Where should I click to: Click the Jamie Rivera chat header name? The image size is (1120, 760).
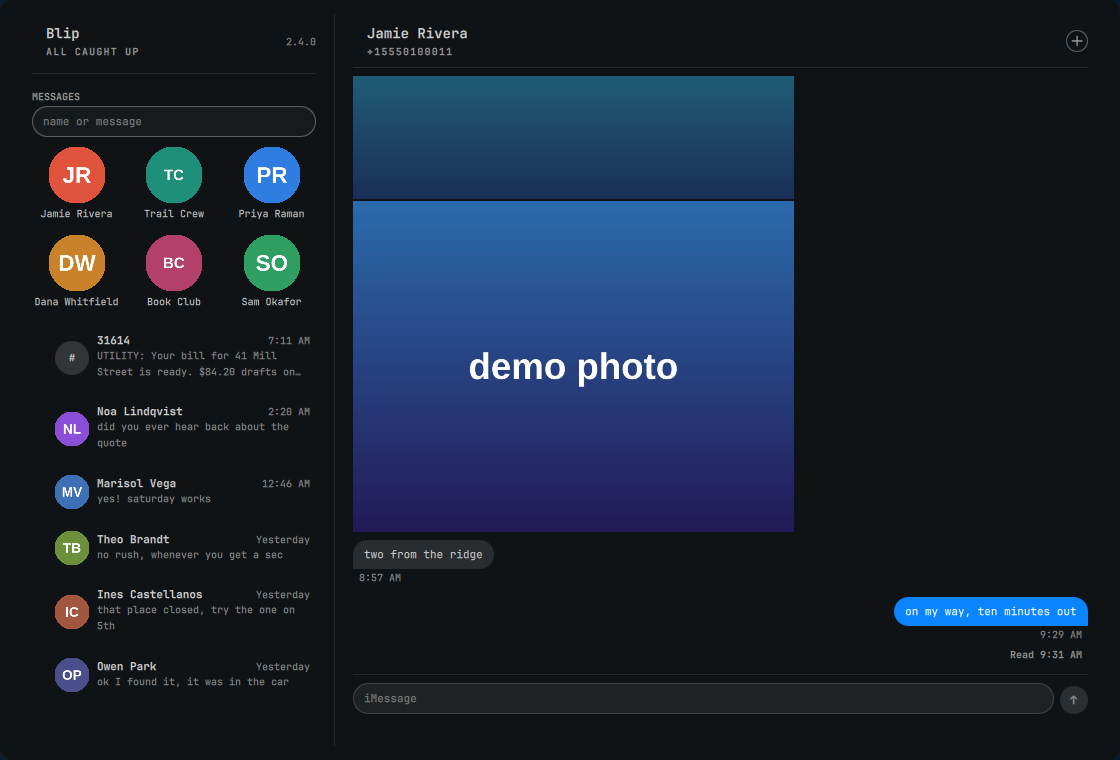tap(417, 34)
